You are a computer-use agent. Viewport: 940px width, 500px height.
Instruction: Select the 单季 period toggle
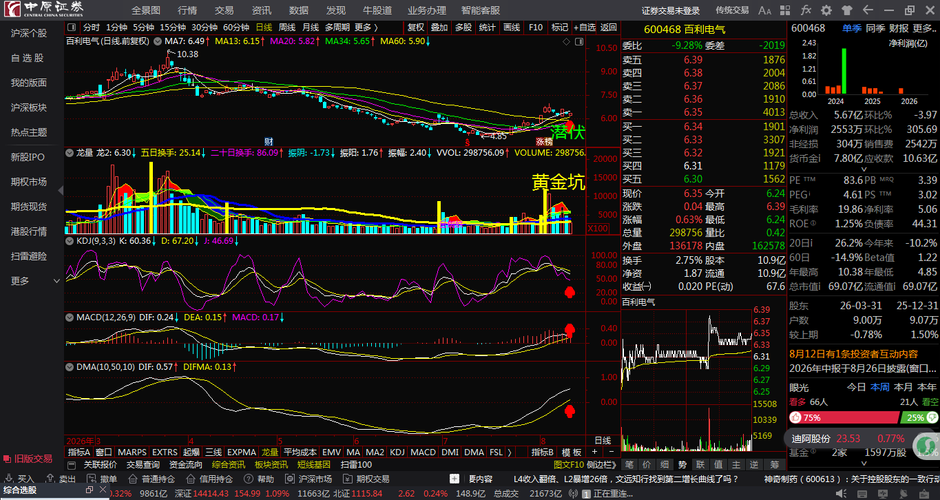[x=851, y=28]
